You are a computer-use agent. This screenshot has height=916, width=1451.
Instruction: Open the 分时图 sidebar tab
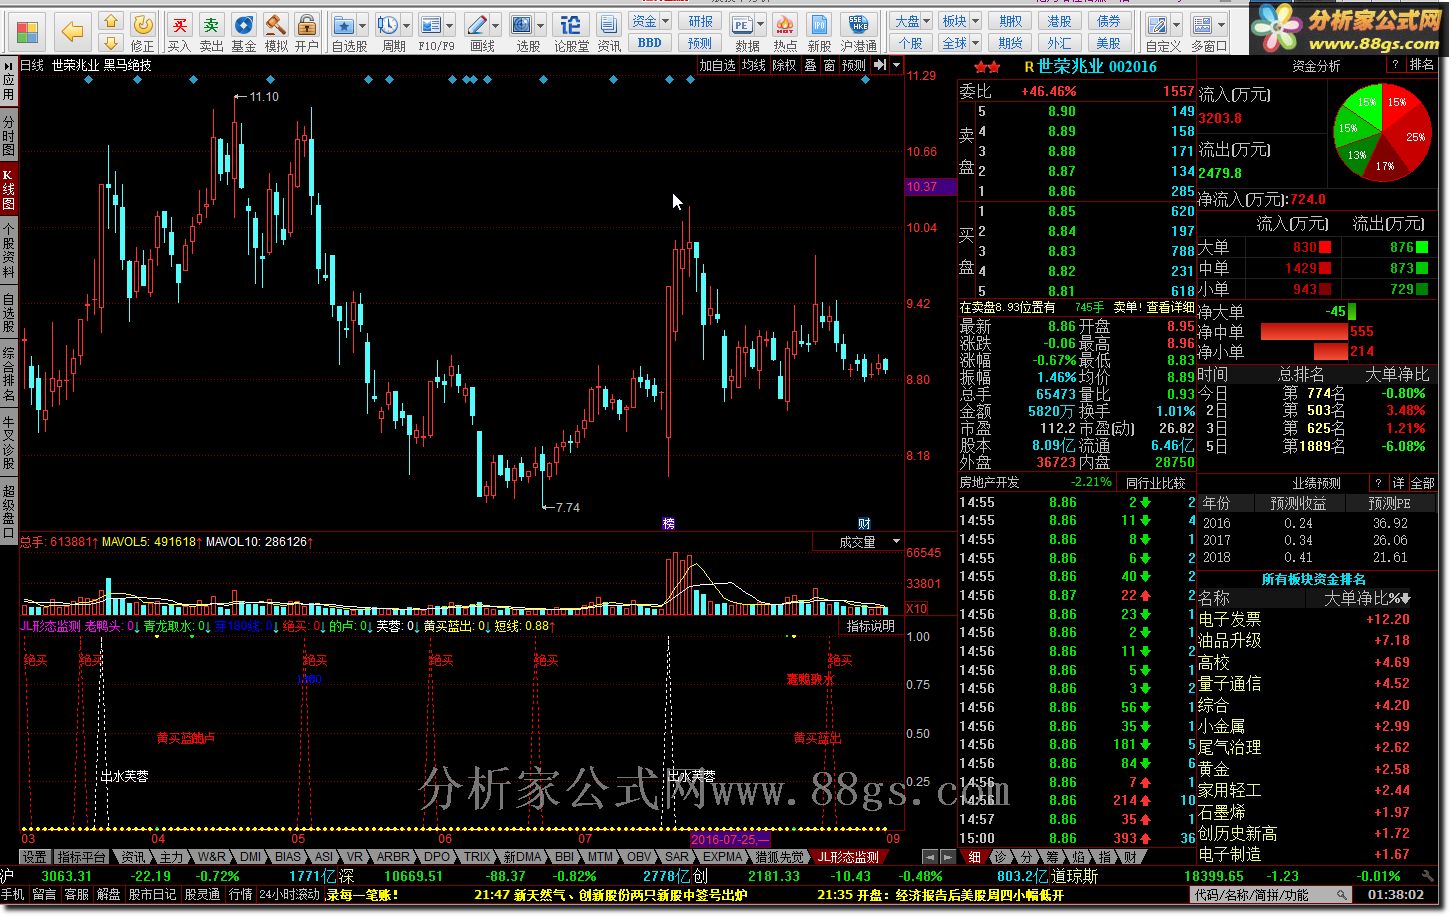[9, 136]
